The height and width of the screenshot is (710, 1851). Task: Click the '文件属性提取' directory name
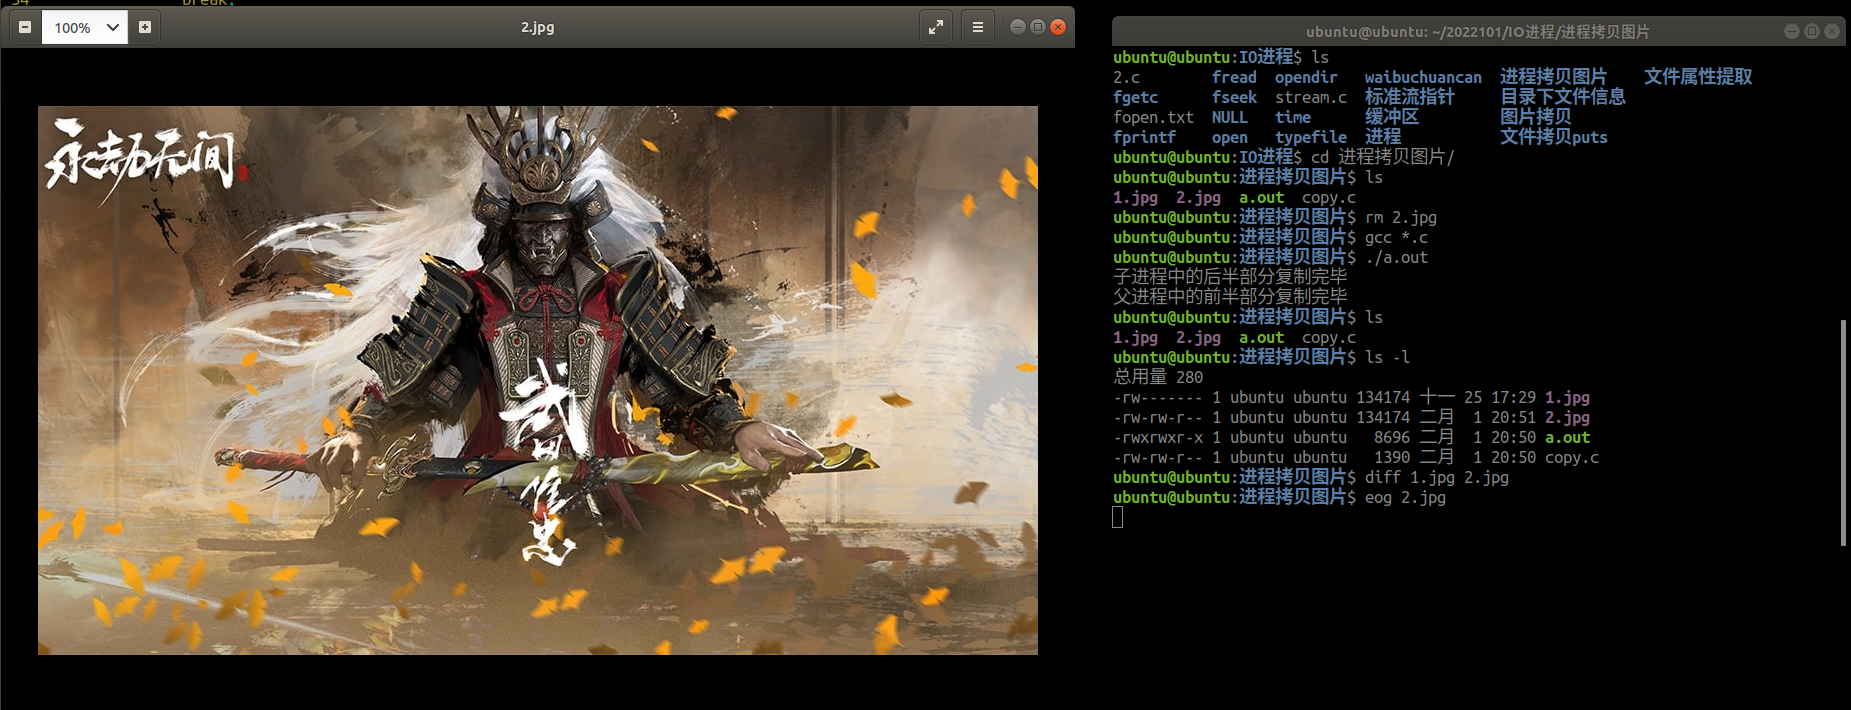1698,77
